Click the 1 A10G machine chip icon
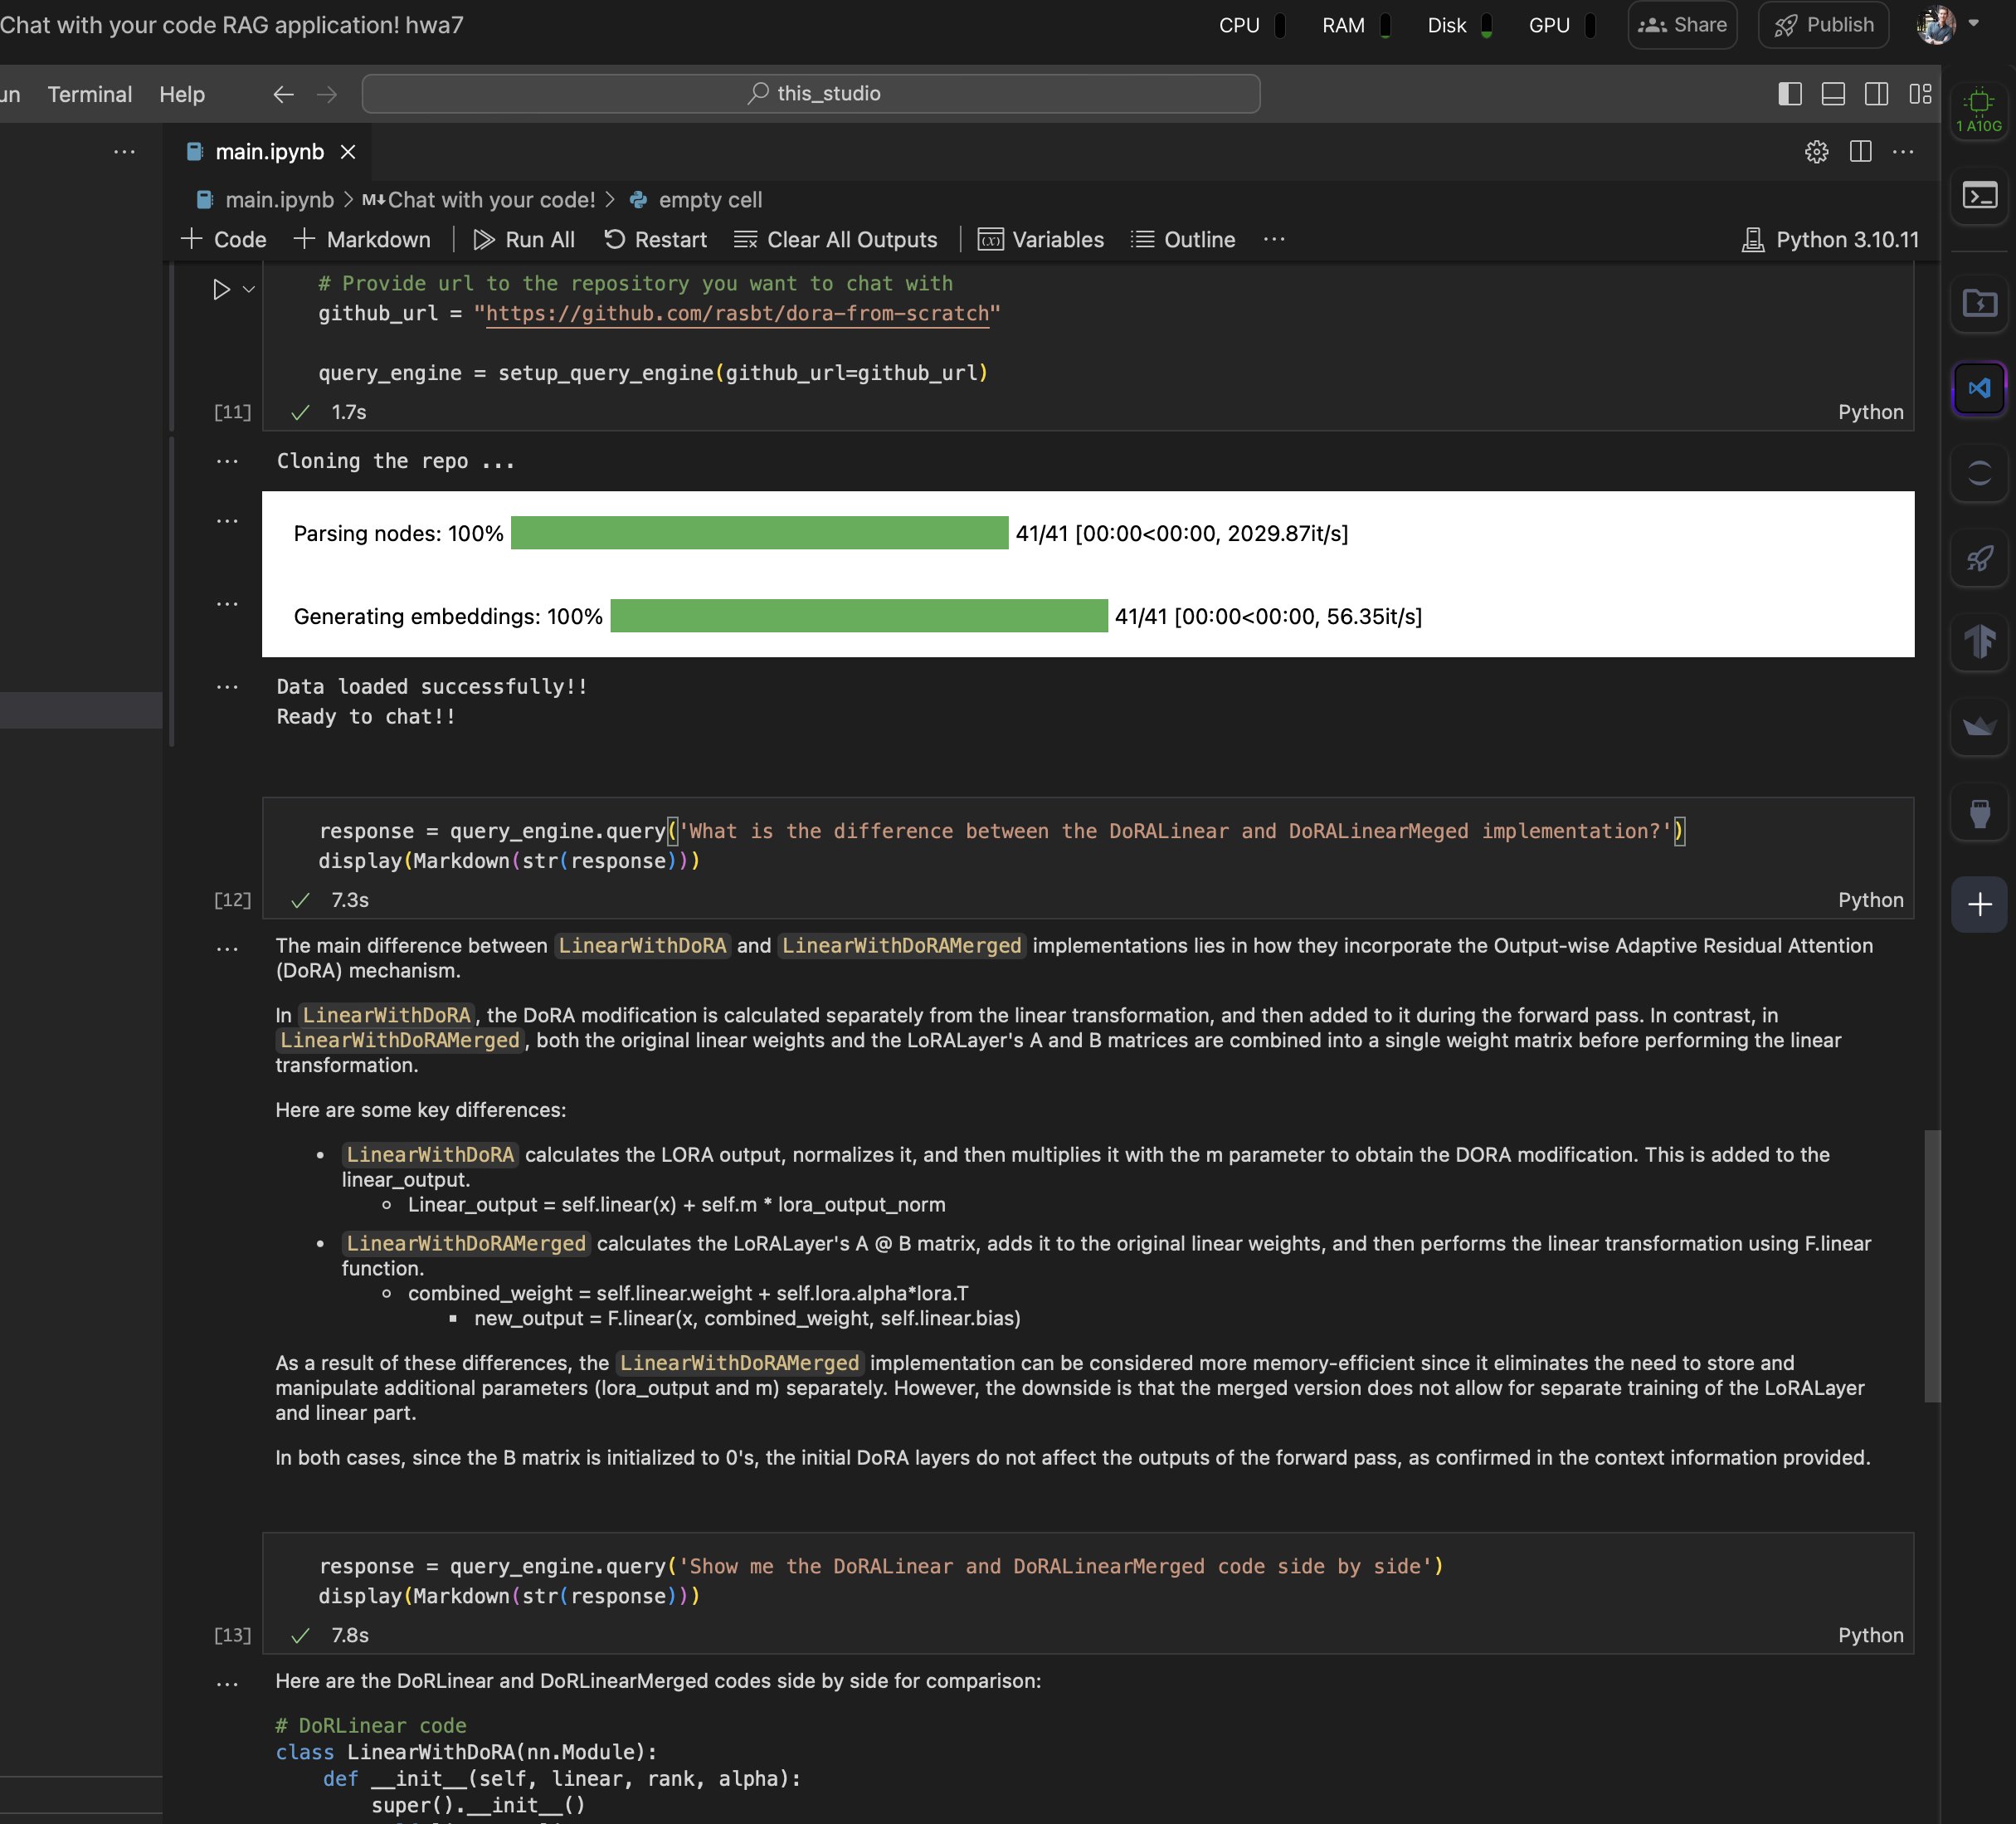Screen dimensions: 2016x1824 [1979, 110]
